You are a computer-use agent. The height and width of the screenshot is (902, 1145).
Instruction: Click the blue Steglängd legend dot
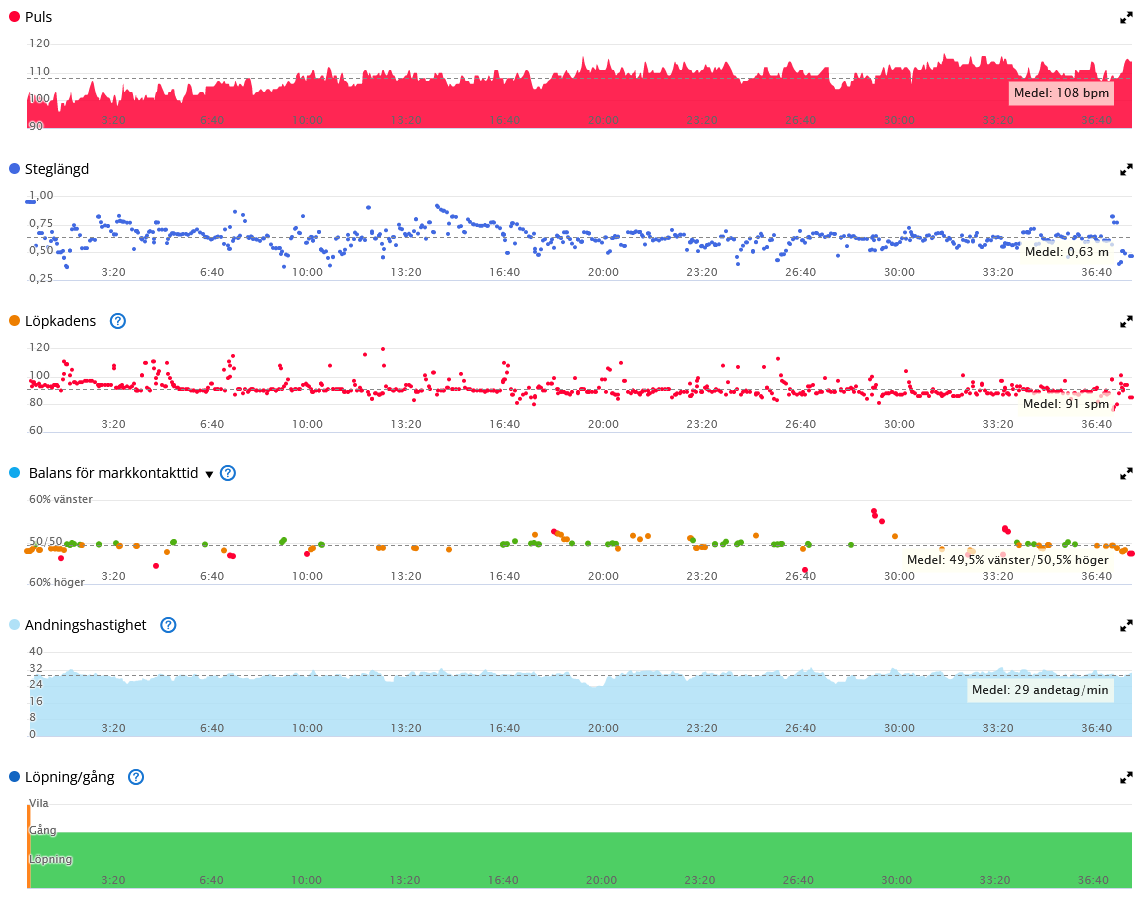[x=14, y=168]
